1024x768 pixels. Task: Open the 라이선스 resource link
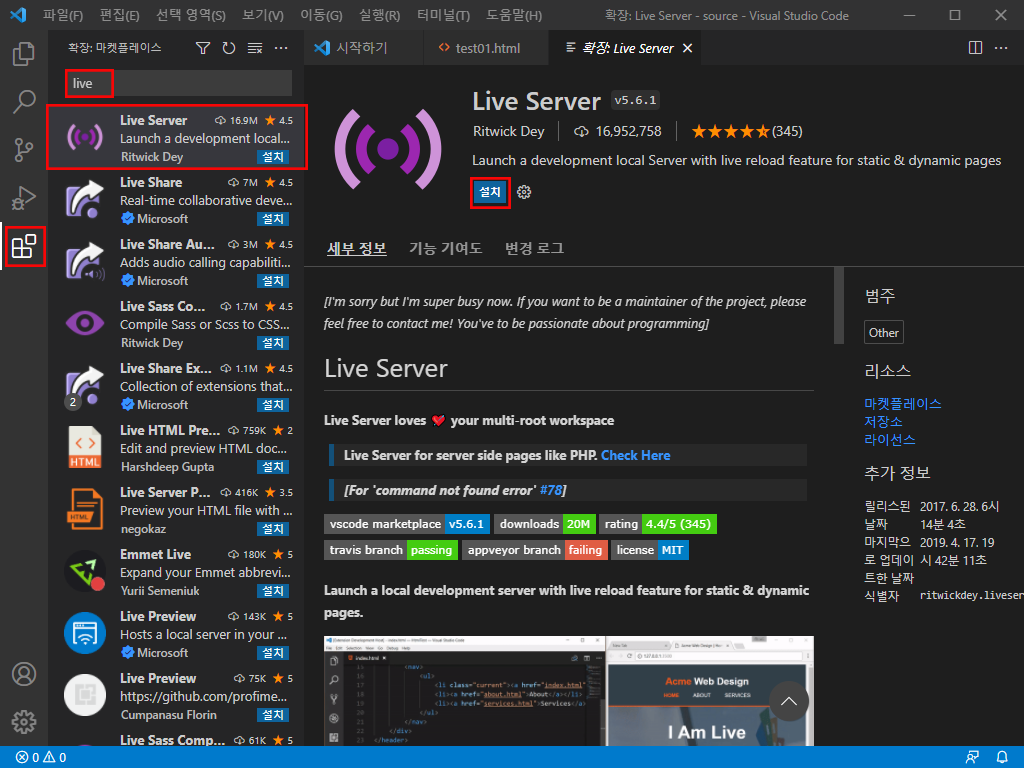tap(889, 440)
